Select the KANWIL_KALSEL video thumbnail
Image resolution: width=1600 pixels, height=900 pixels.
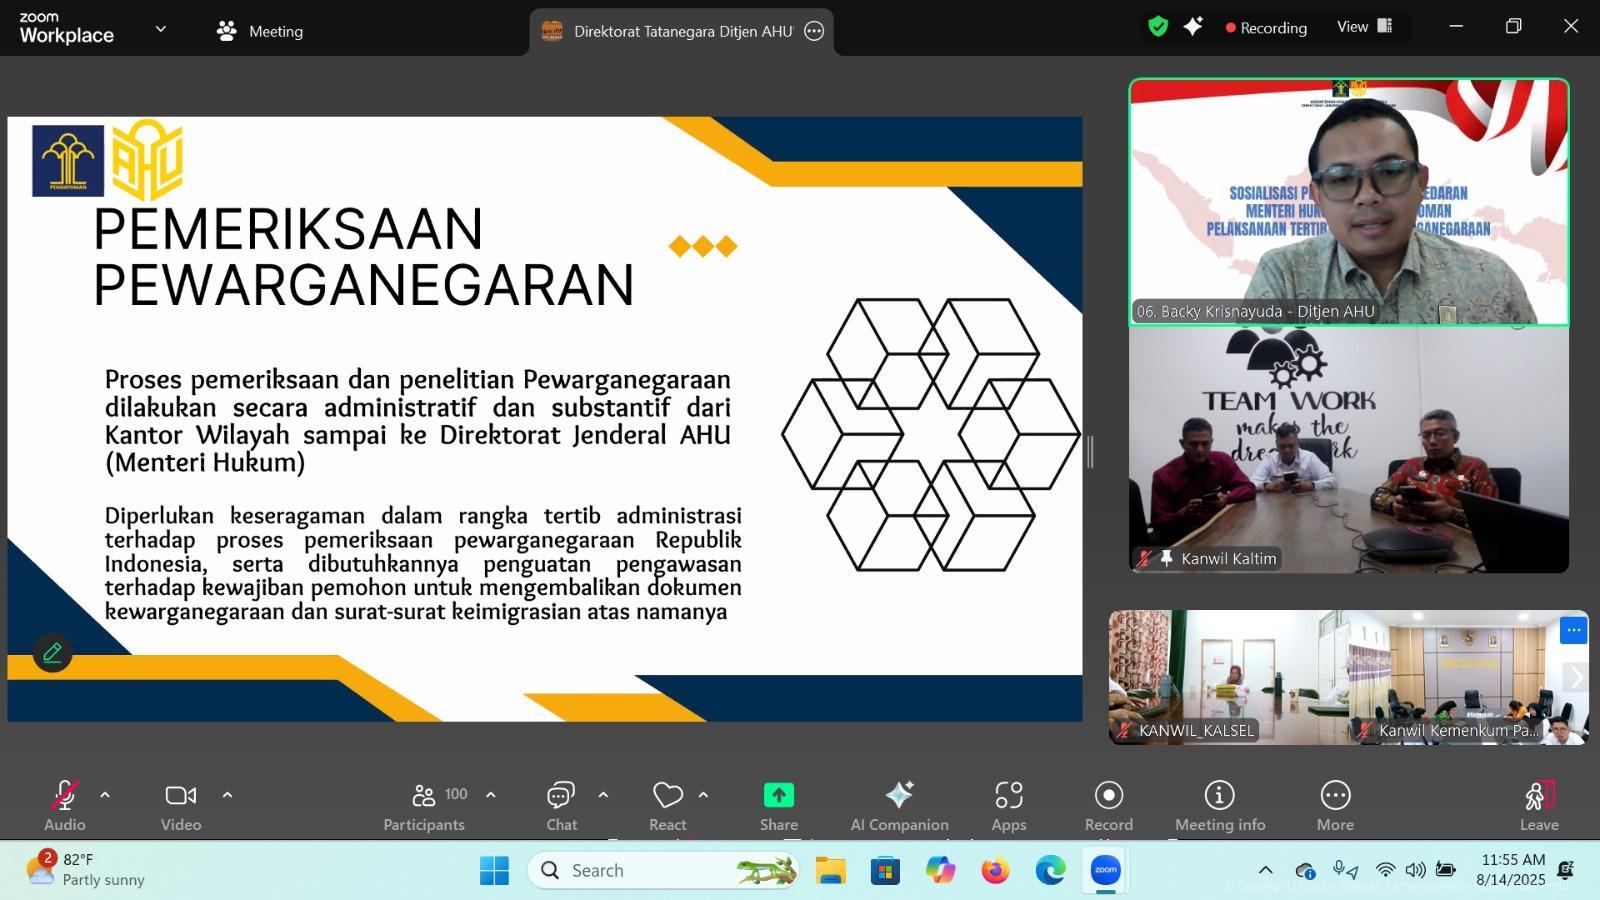tap(1228, 677)
